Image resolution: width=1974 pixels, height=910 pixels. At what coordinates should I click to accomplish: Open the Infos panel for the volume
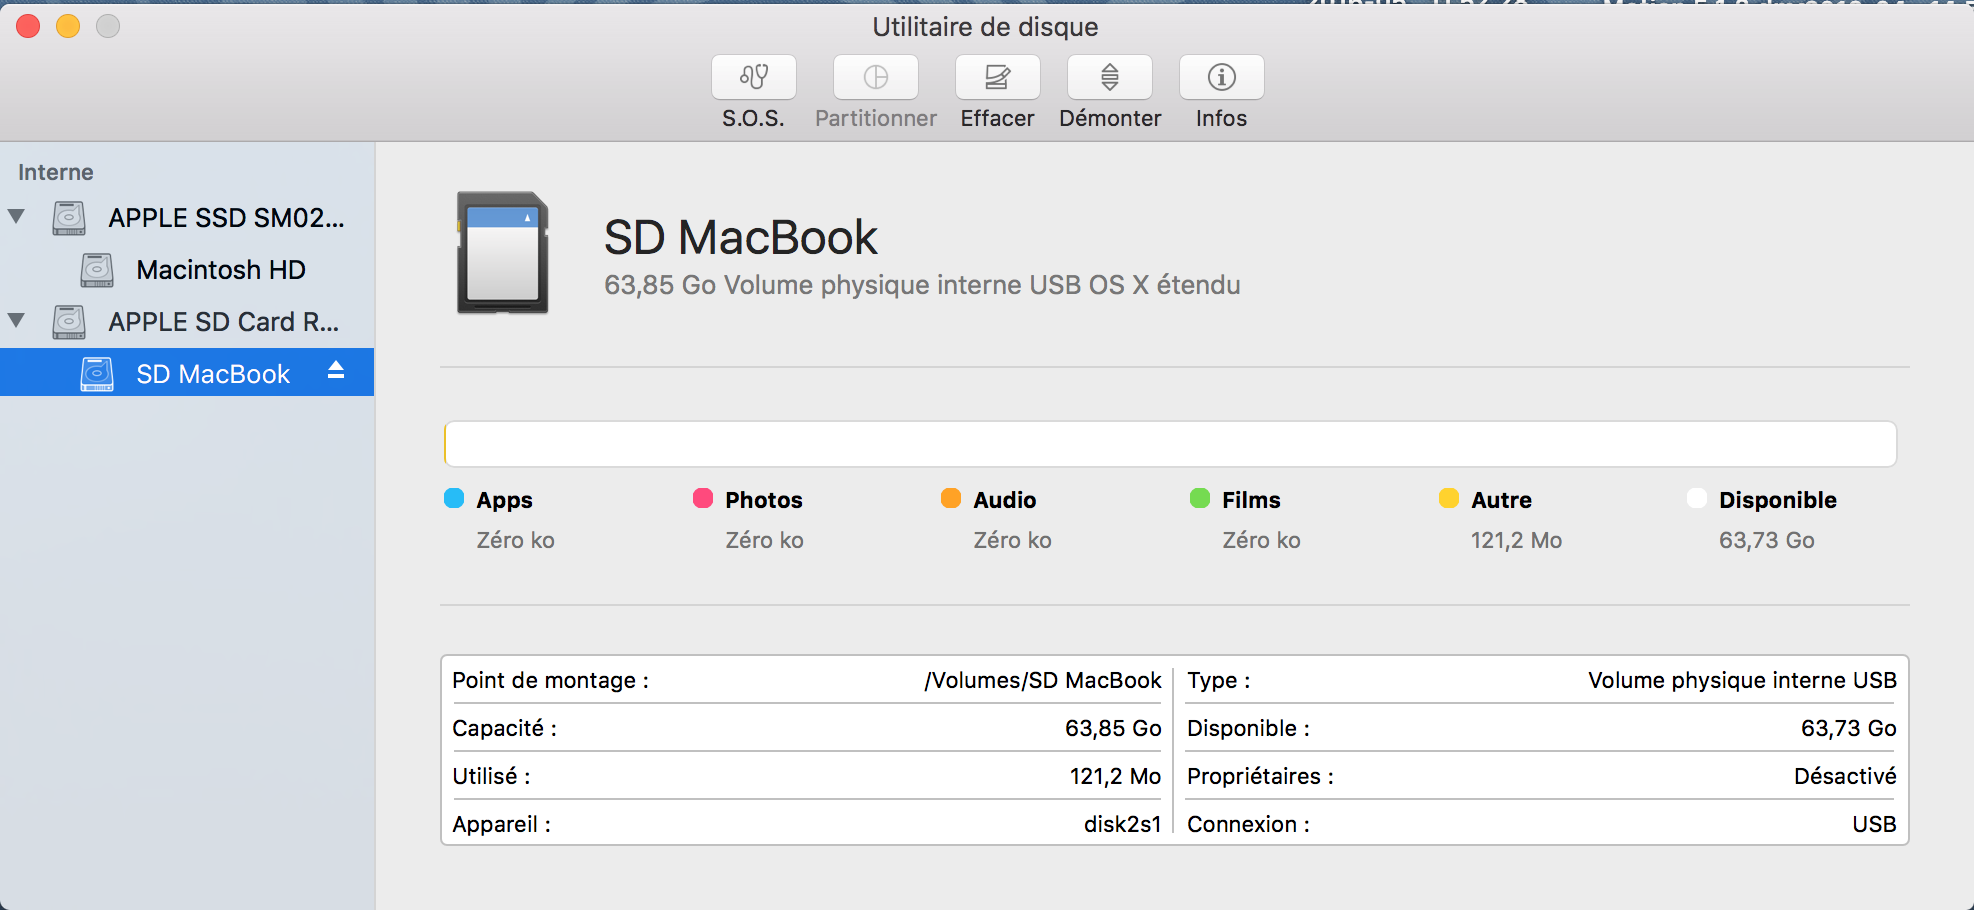point(1222,77)
